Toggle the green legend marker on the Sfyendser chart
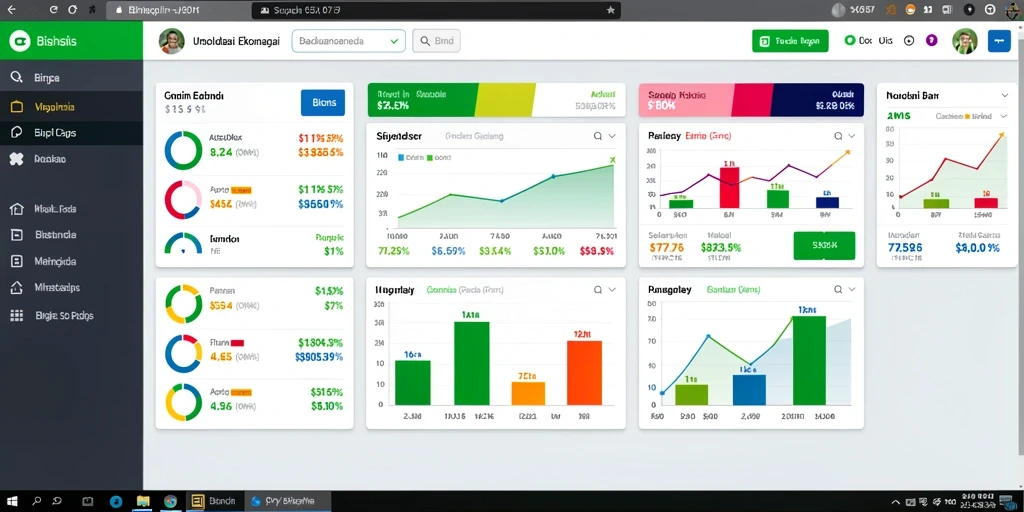Image resolution: width=1024 pixels, height=512 pixels. point(429,157)
